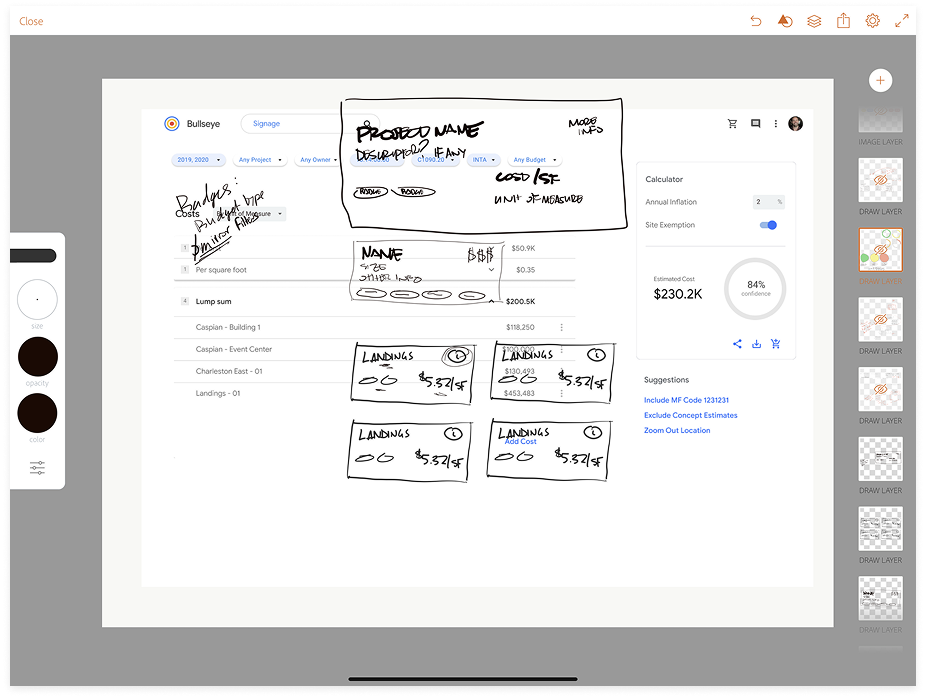Screen dimensions: 925x698
Task: Open the Any Owner filter dropdown
Action: pyautogui.click(x=318, y=160)
